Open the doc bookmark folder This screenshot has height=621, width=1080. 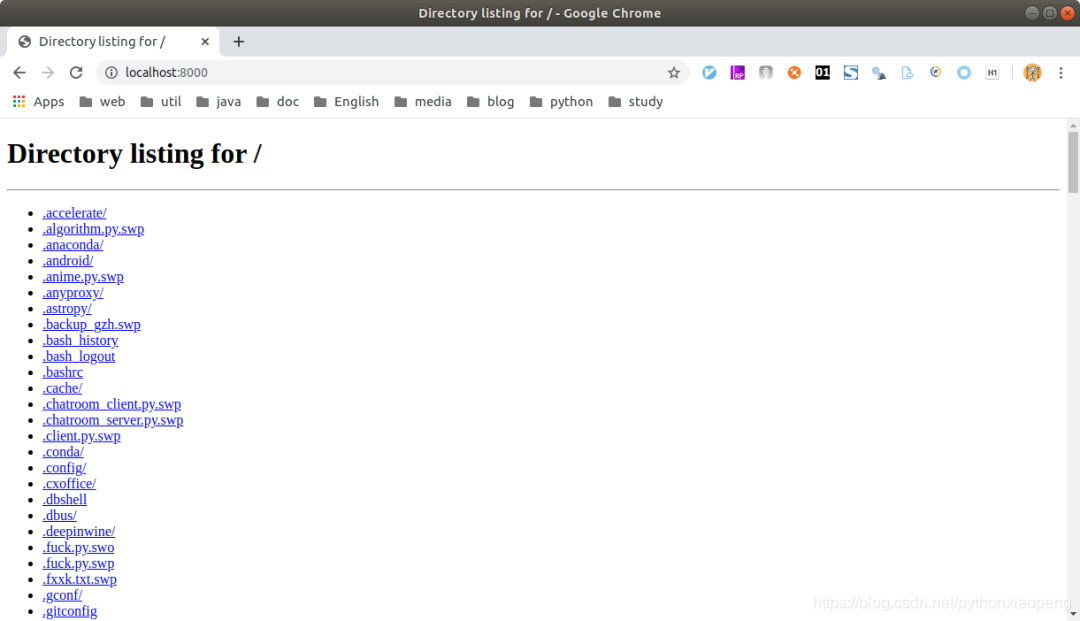click(x=278, y=102)
